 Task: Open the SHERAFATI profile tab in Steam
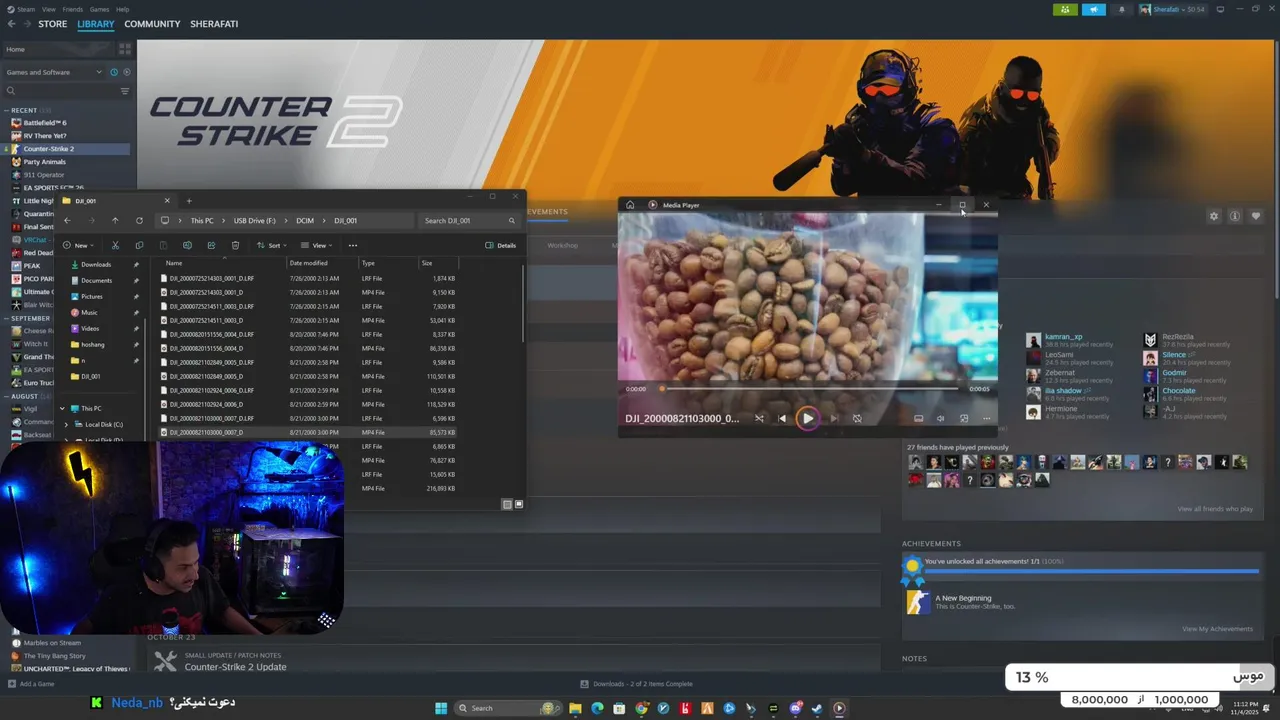pos(214,24)
